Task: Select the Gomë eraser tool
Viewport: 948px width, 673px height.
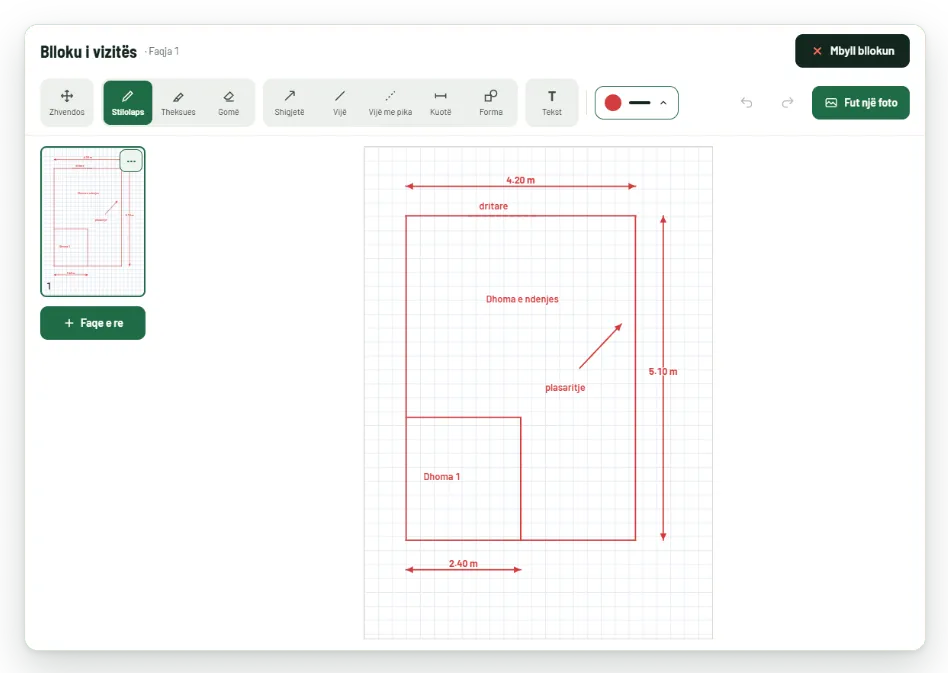Action: 229,103
